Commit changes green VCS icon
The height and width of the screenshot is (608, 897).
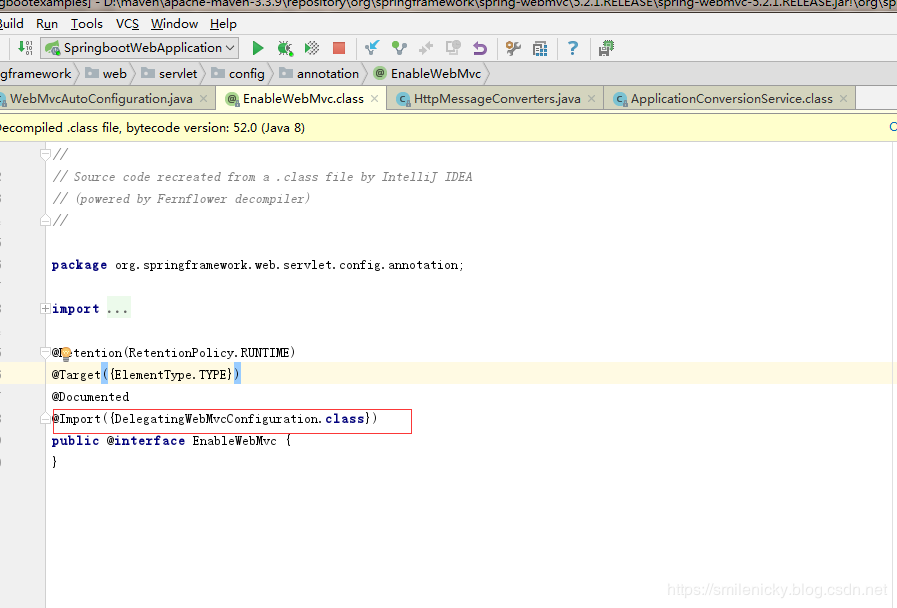point(399,48)
